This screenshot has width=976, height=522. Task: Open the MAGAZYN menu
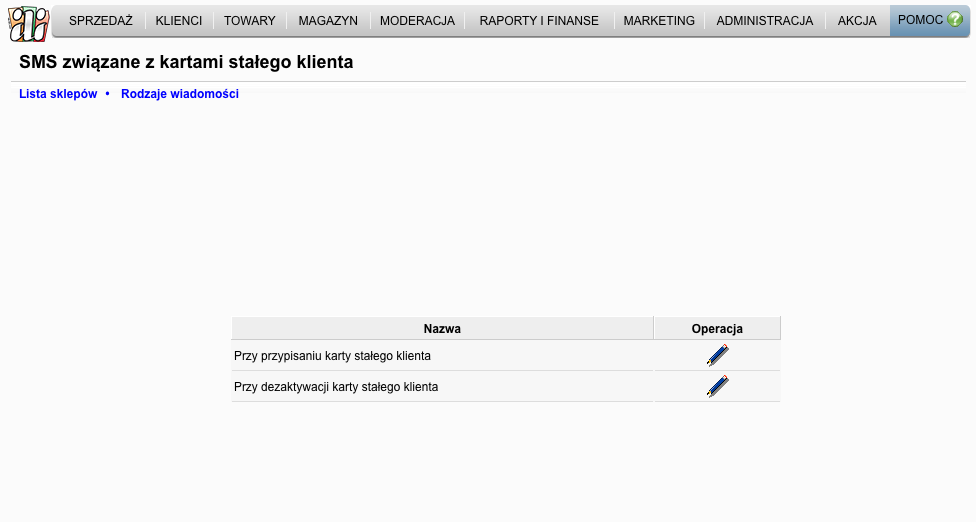[328, 21]
